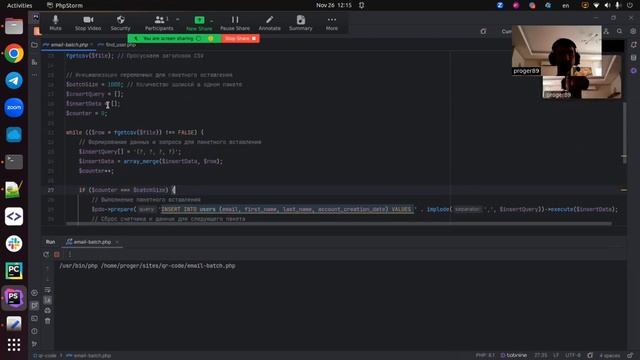Image resolution: width=640 pixels, height=360 pixels.
Task: Expand the Participants options arrow
Action: point(178,19)
